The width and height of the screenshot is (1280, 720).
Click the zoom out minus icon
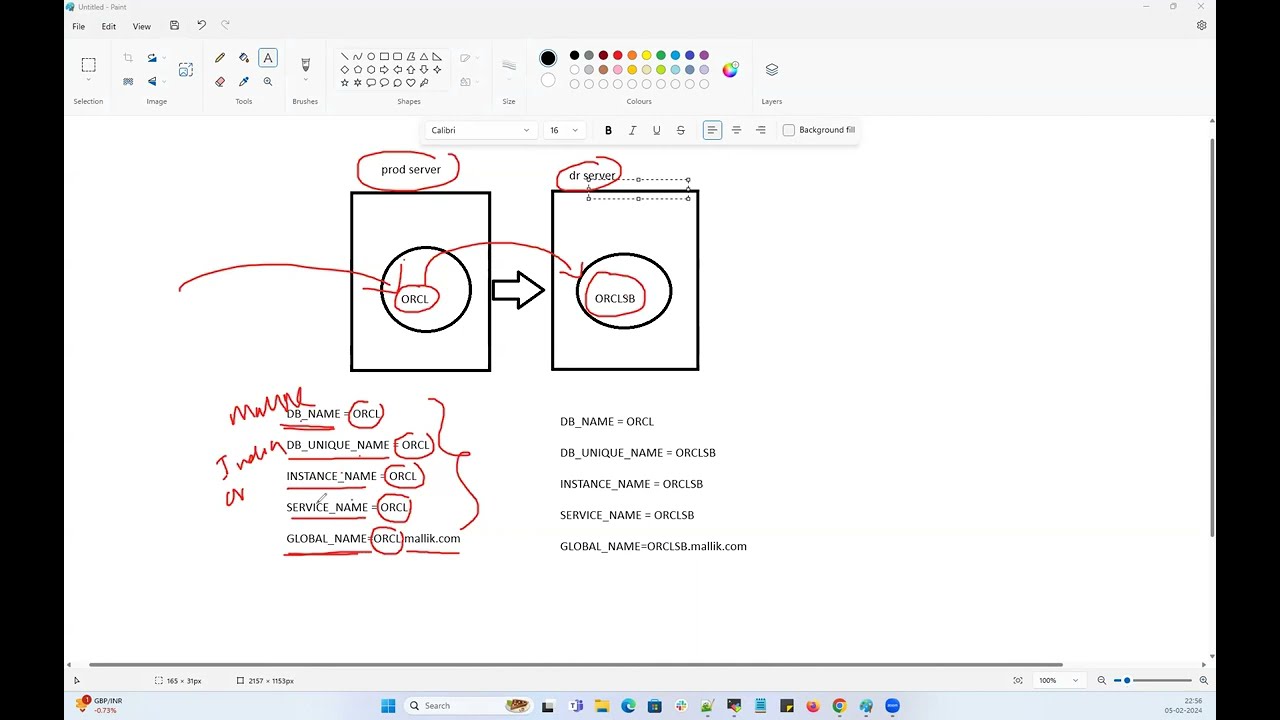tap(1102, 680)
